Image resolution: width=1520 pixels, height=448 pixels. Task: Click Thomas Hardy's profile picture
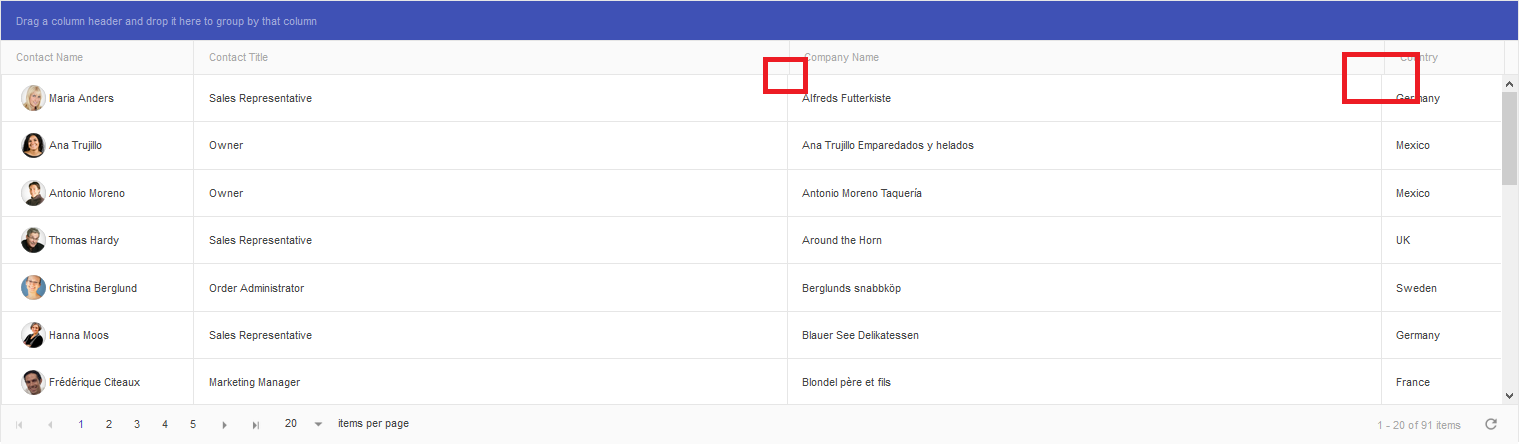[x=33, y=240]
